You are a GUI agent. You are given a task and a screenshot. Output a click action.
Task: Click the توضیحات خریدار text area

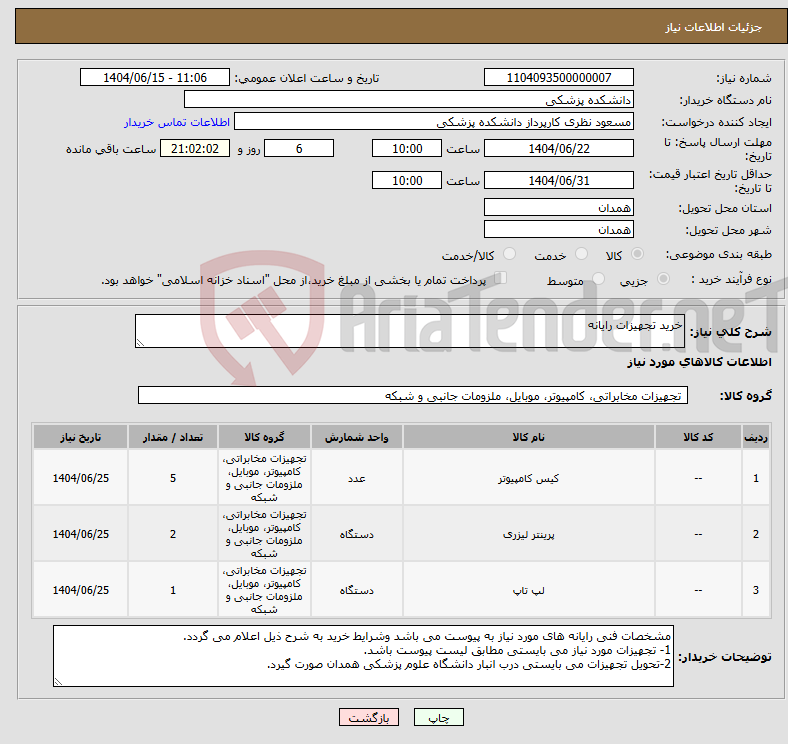tap(363, 656)
